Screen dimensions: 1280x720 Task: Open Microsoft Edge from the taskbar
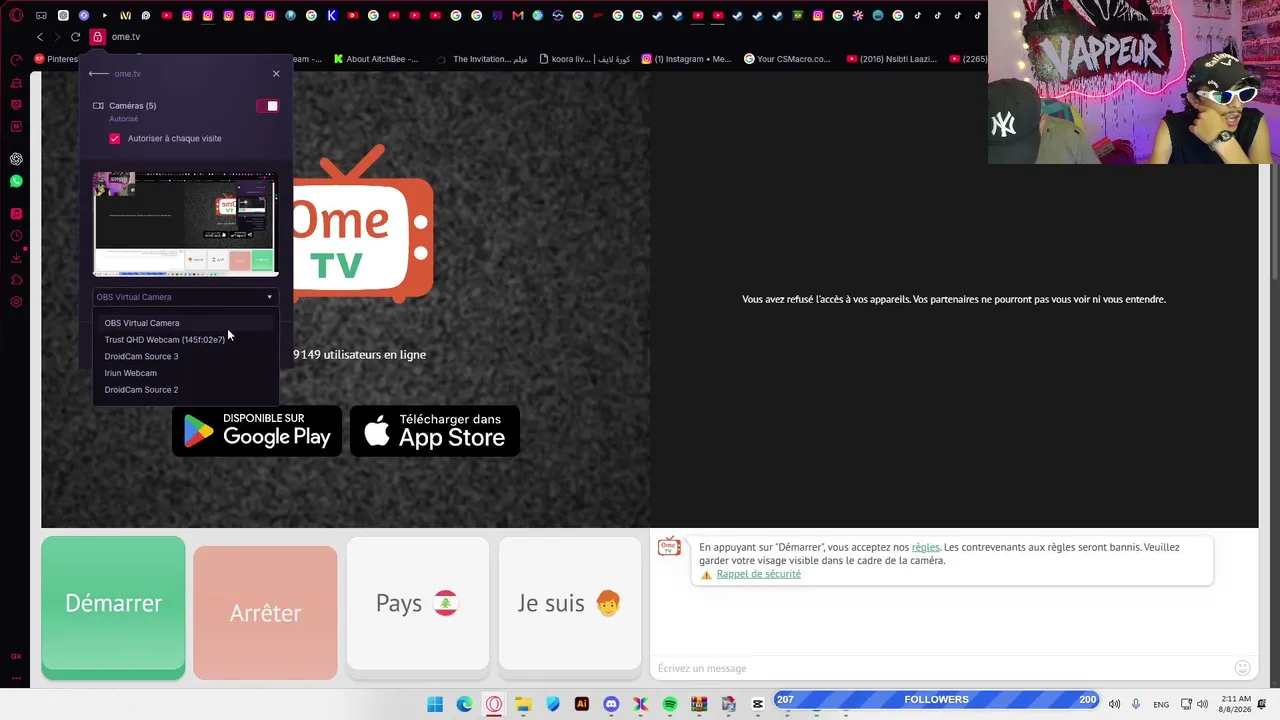point(465,704)
